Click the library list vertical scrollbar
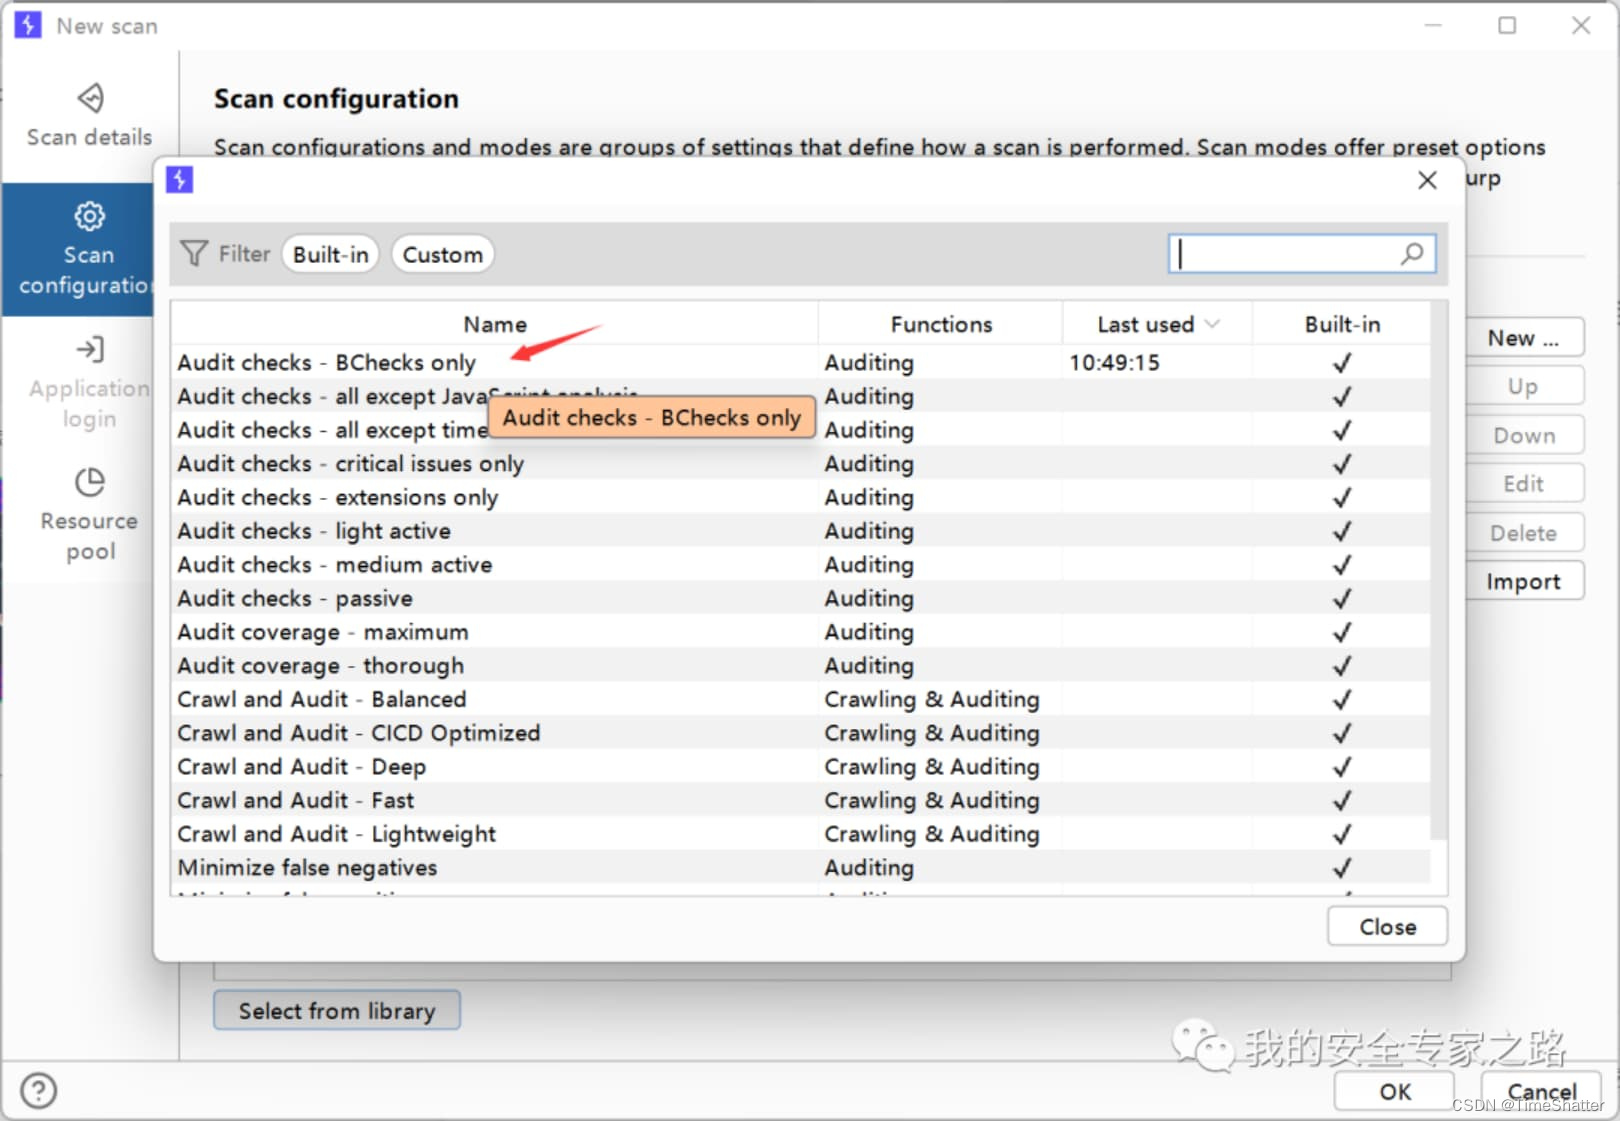1620x1121 pixels. pyautogui.click(x=1439, y=570)
